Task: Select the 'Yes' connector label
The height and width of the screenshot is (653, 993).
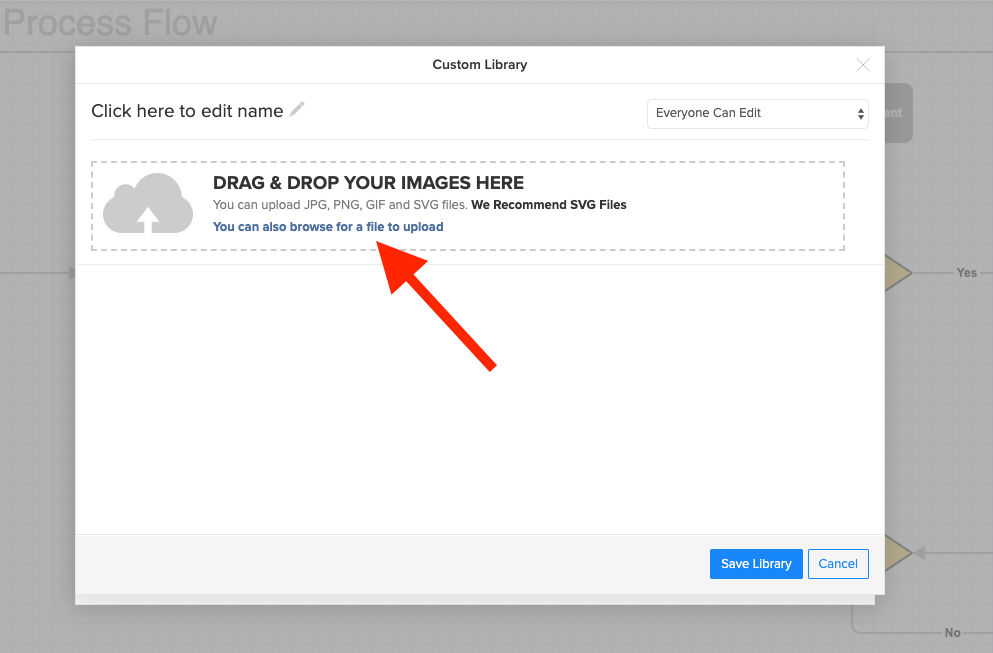Action: tap(966, 273)
